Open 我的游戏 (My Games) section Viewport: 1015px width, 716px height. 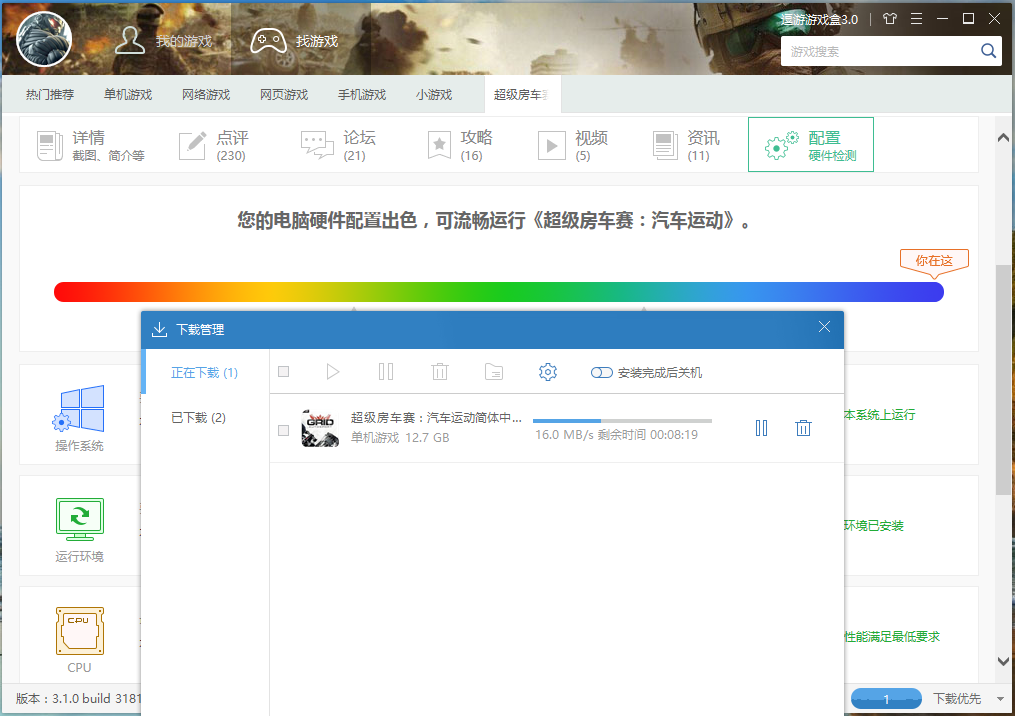(x=164, y=41)
